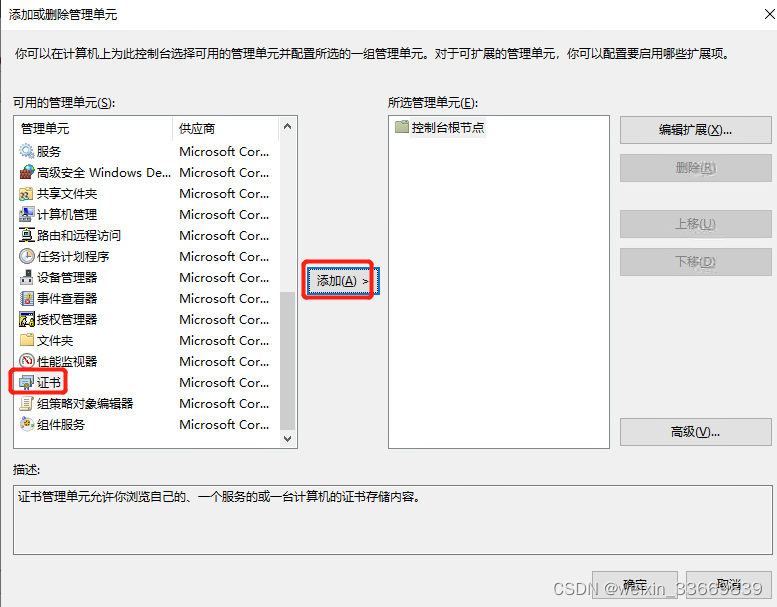Click the 上移(U) button
This screenshot has height=607, width=777.
695,224
